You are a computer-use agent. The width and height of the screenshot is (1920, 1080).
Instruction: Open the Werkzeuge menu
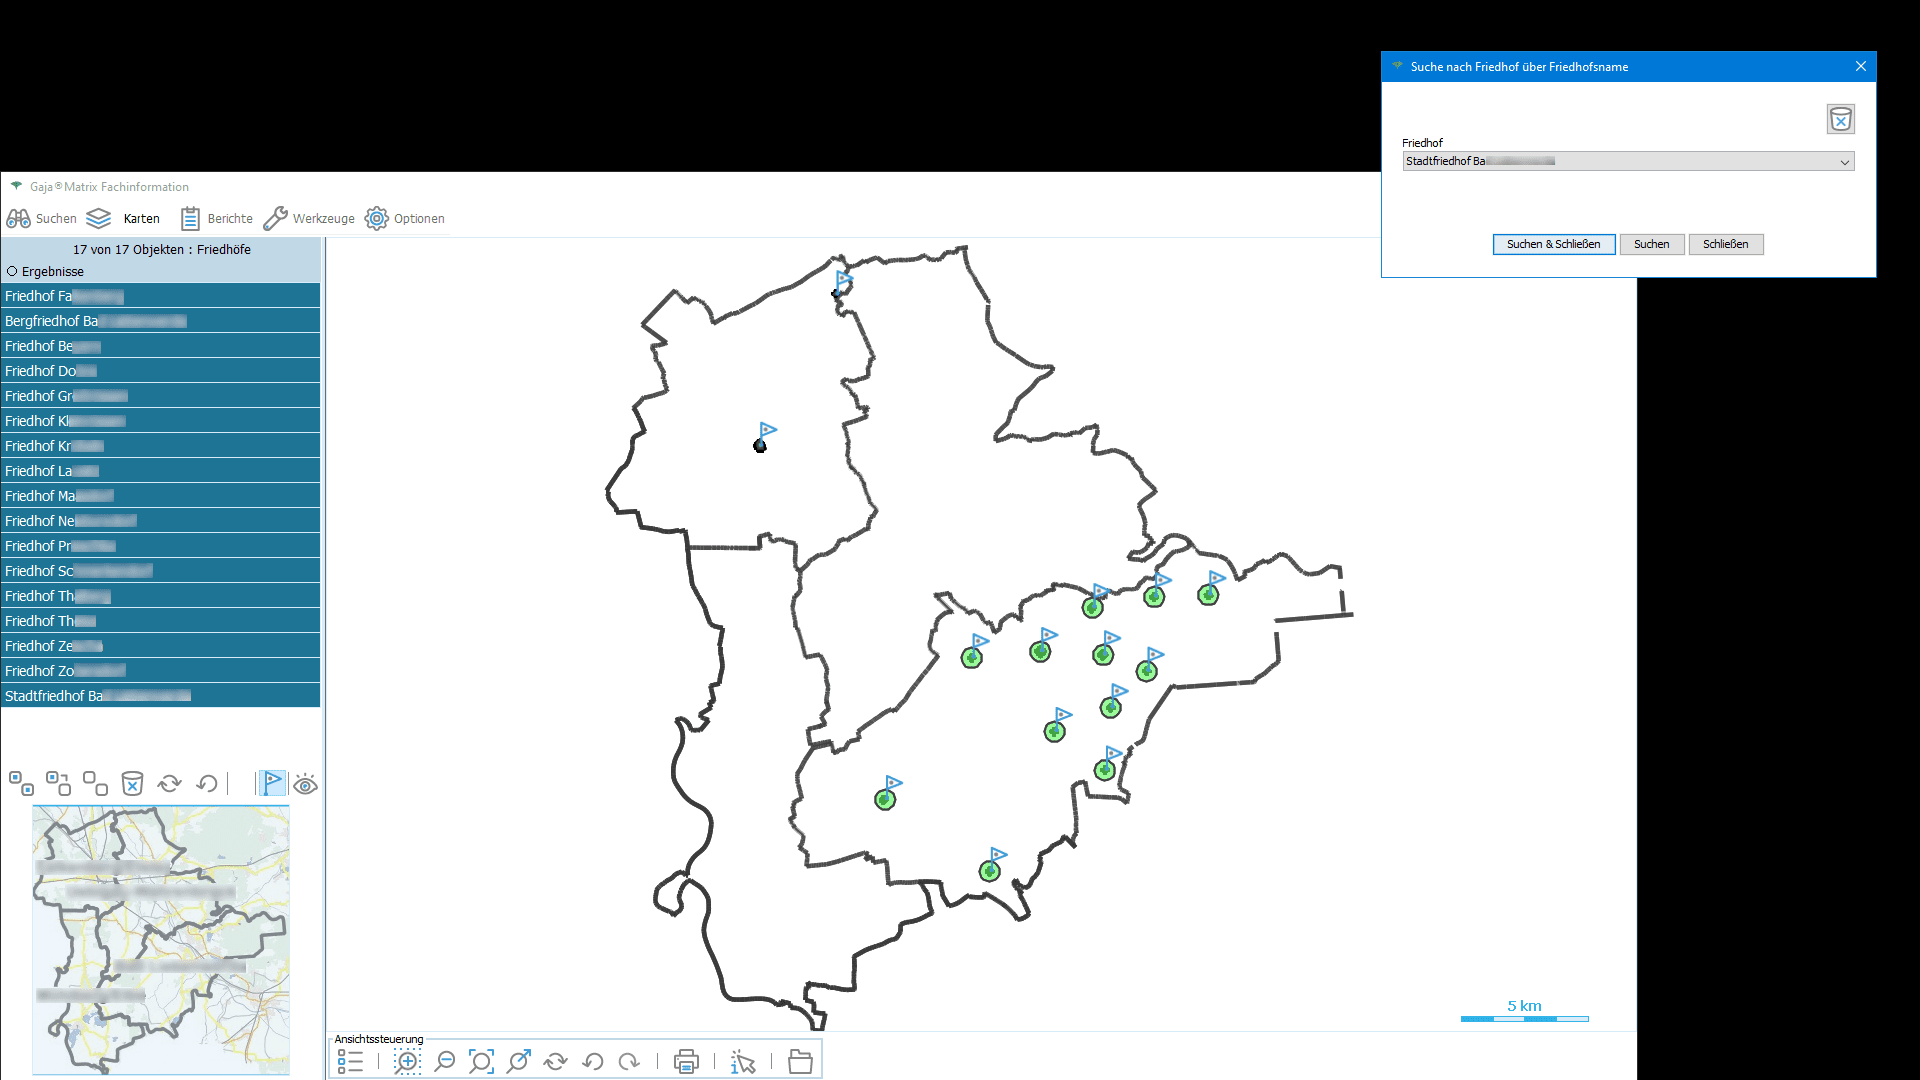pyautogui.click(x=309, y=219)
